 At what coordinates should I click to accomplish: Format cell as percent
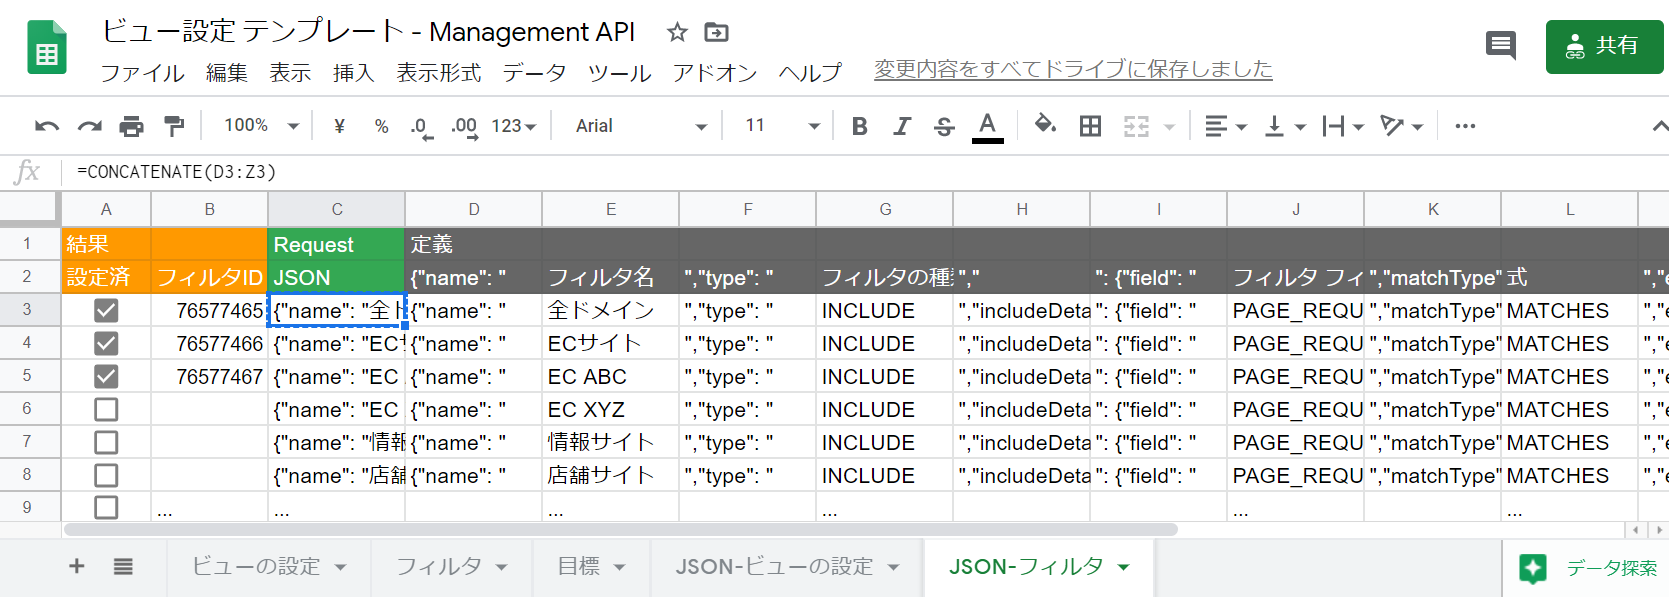click(381, 126)
